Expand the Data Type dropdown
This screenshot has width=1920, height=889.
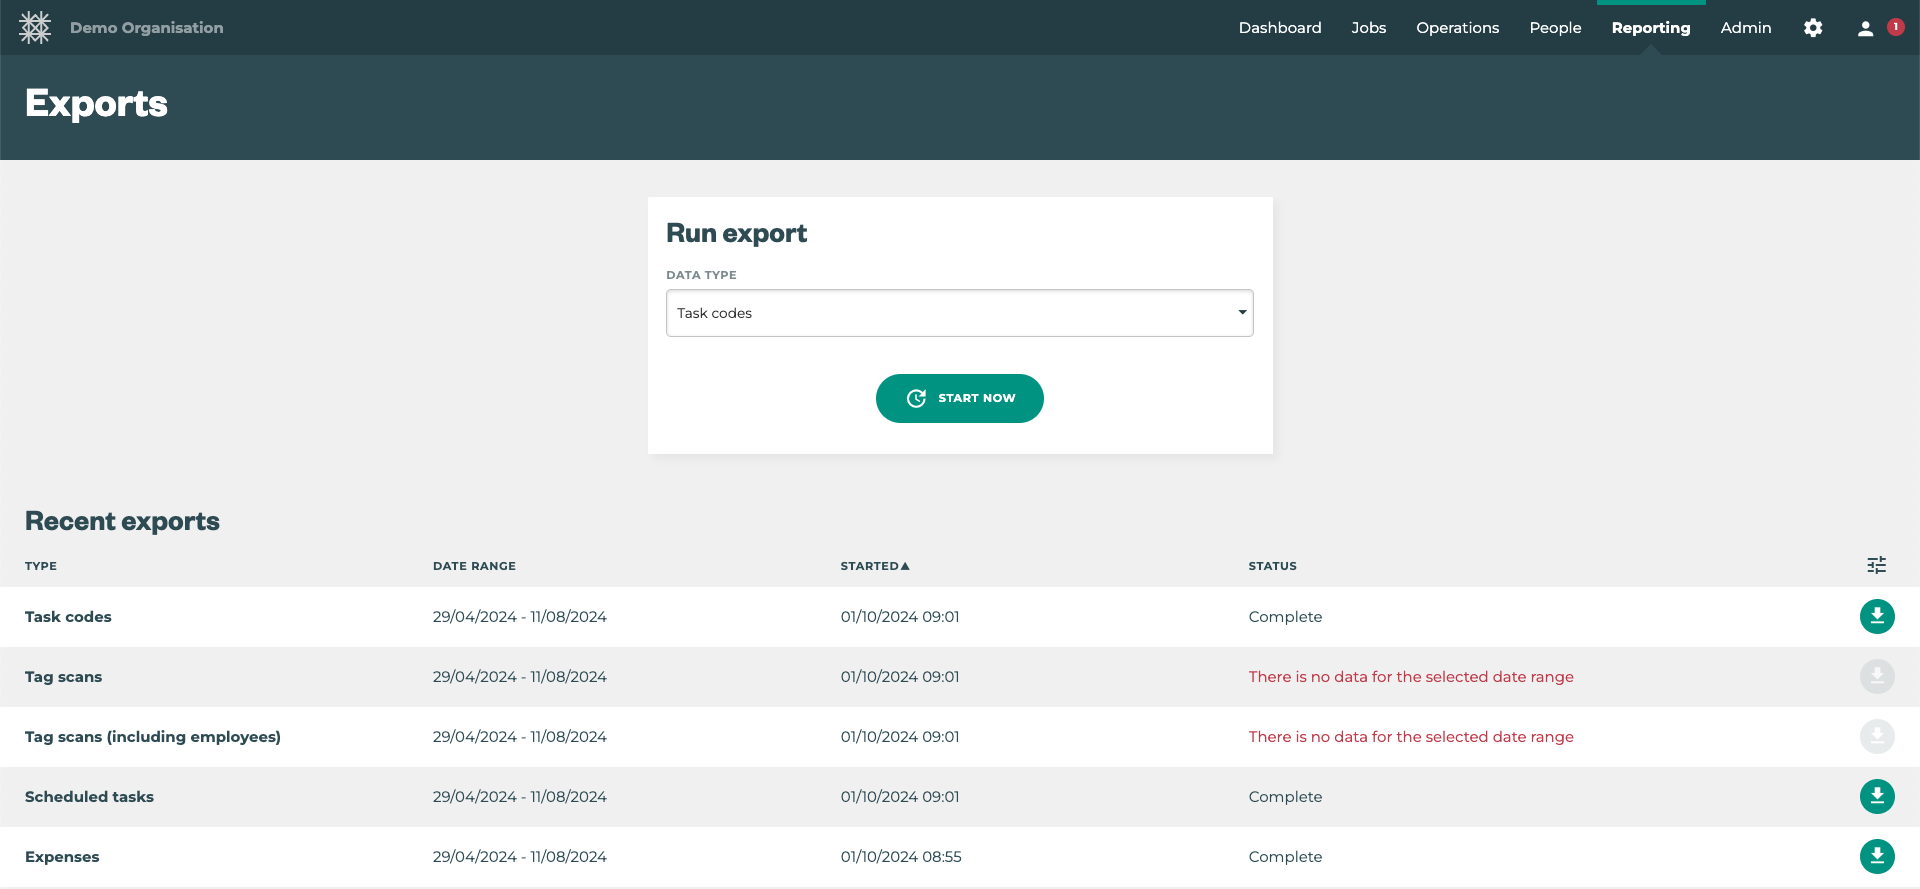click(x=959, y=313)
